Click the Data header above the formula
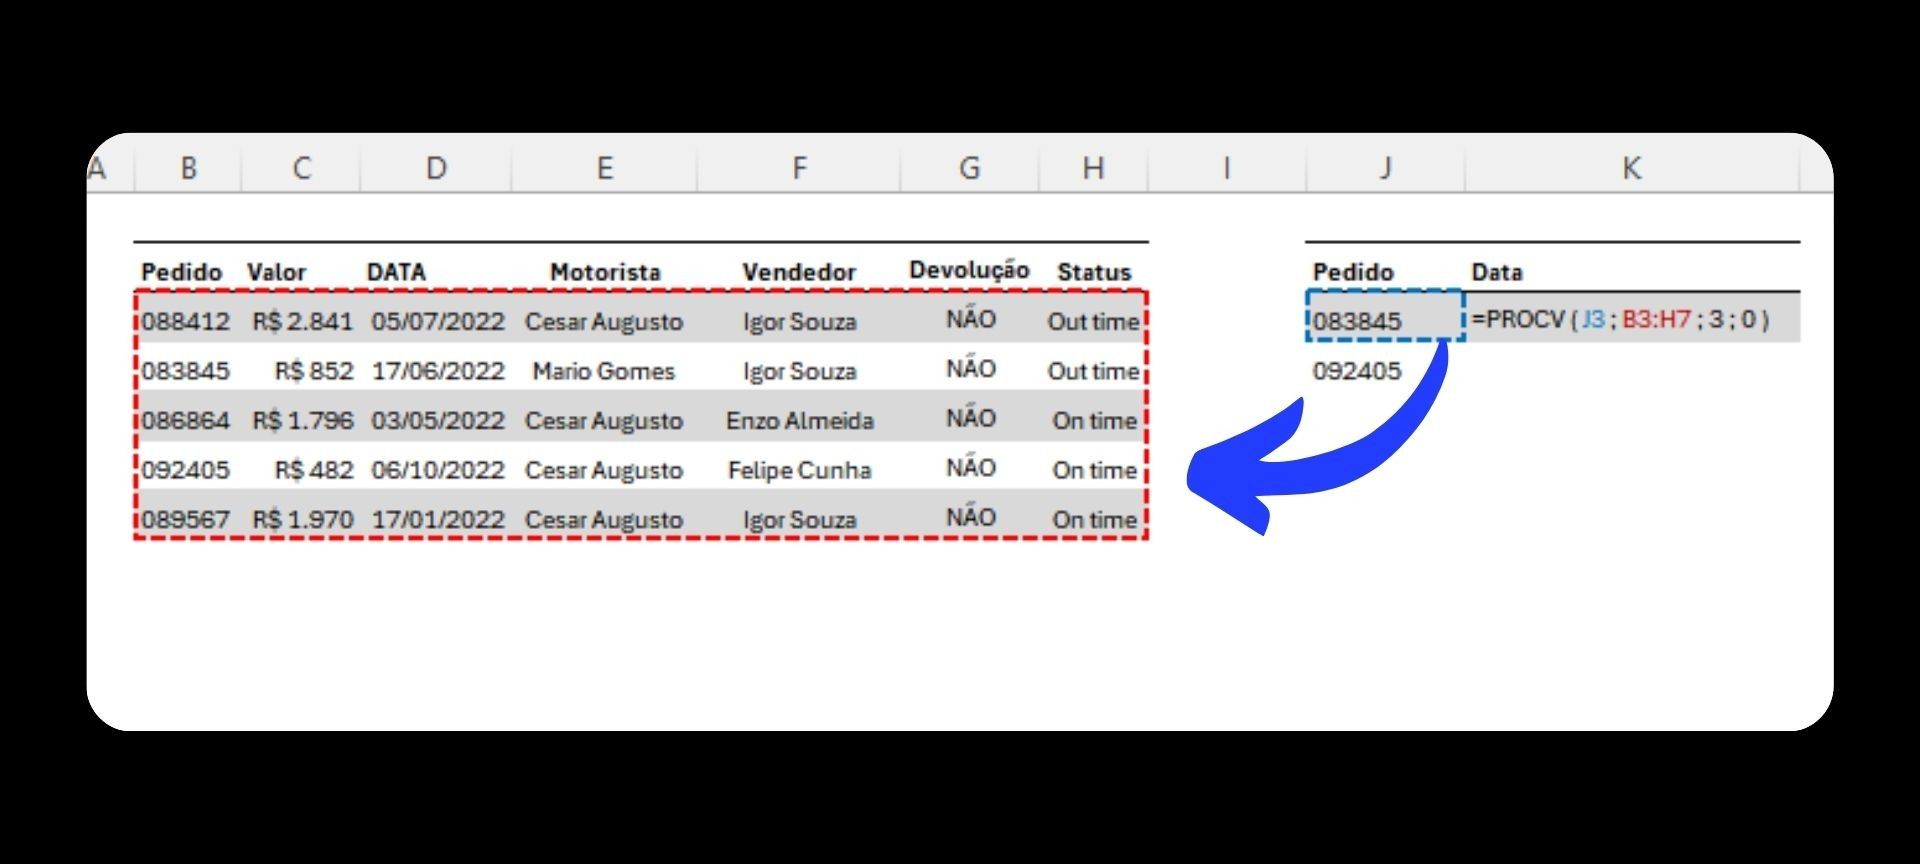The width and height of the screenshot is (1920, 864). click(x=1497, y=272)
